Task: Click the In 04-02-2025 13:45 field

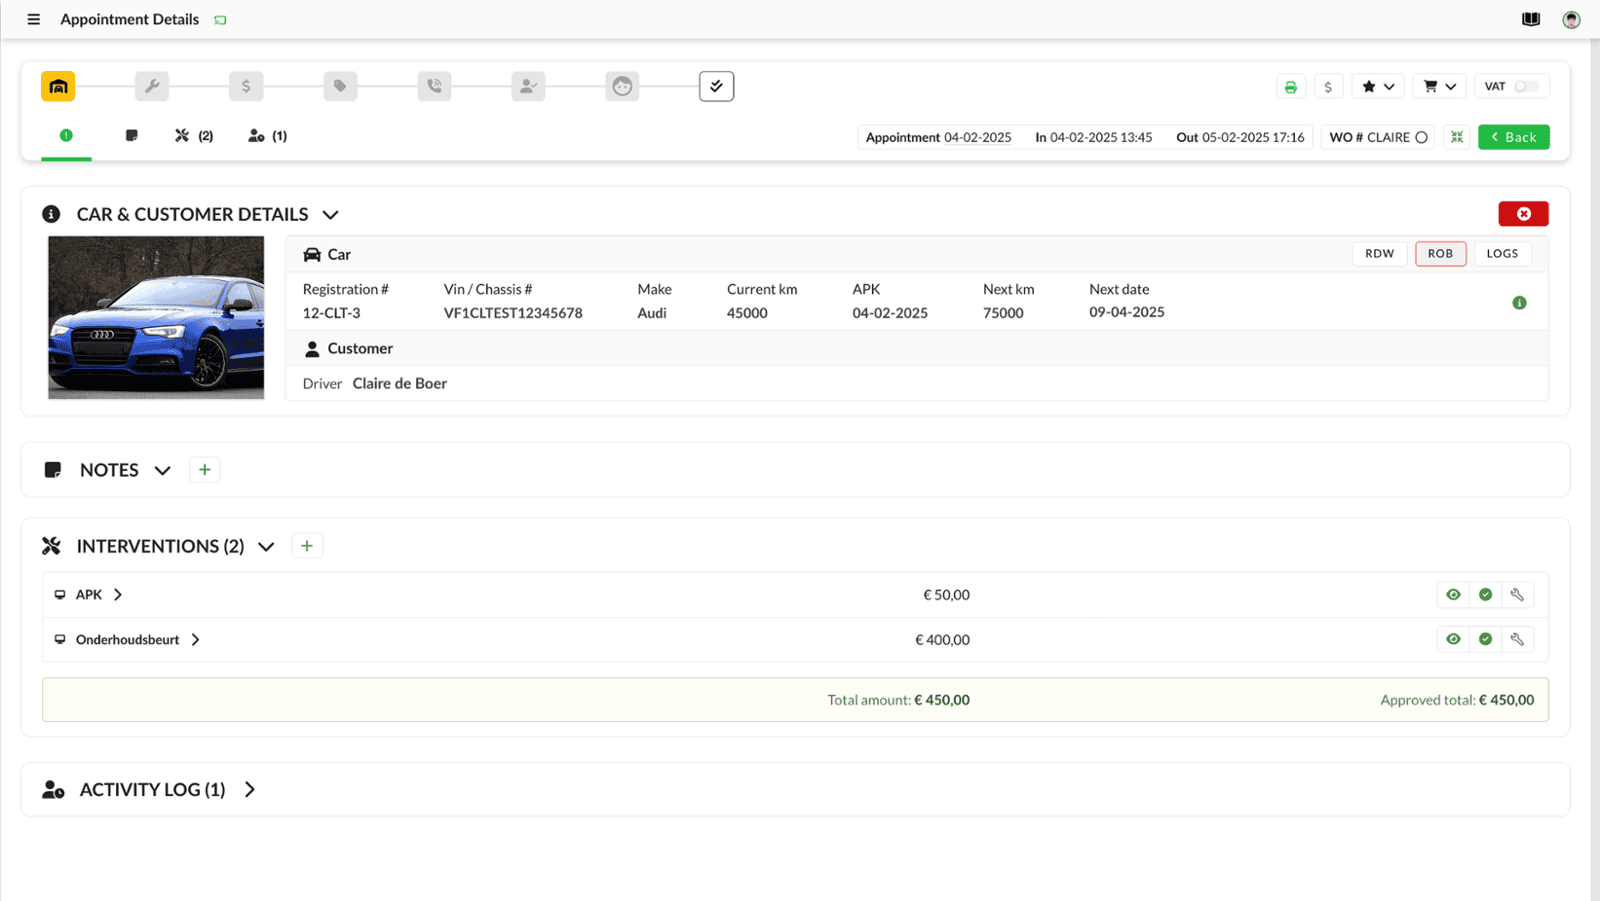Action: (1093, 137)
